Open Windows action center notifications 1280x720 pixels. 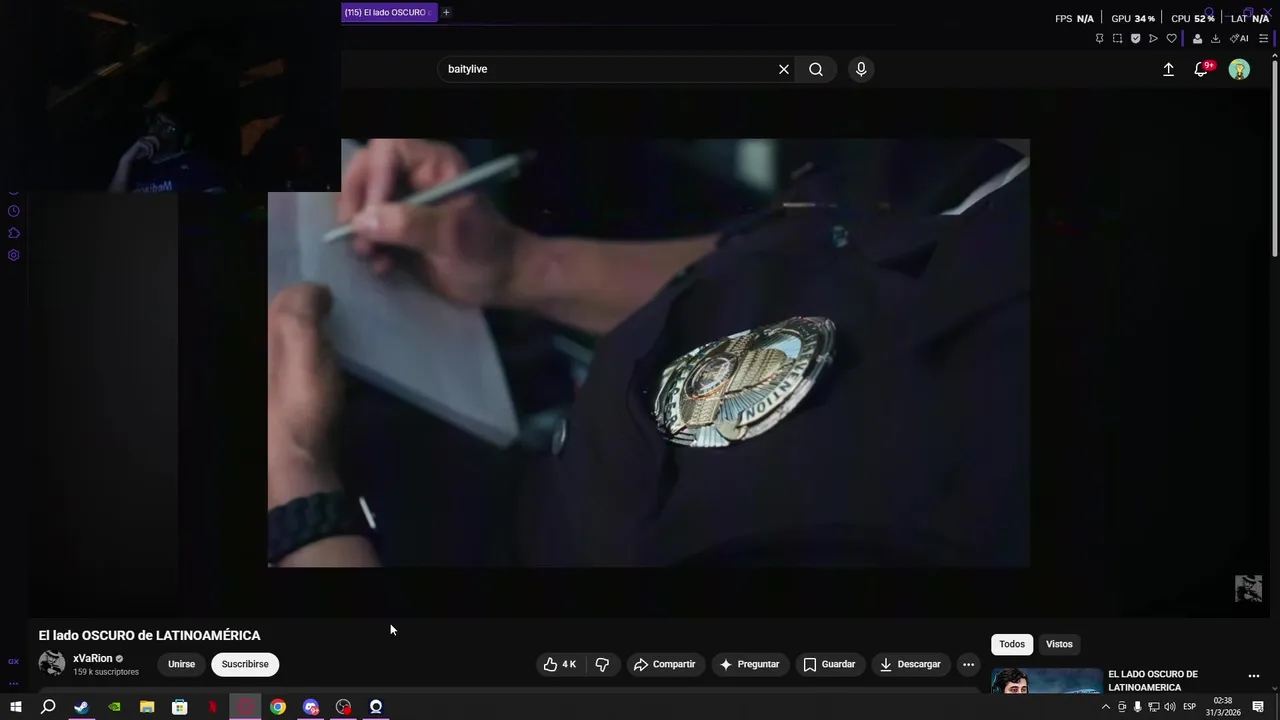pyautogui.click(x=1258, y=707)
